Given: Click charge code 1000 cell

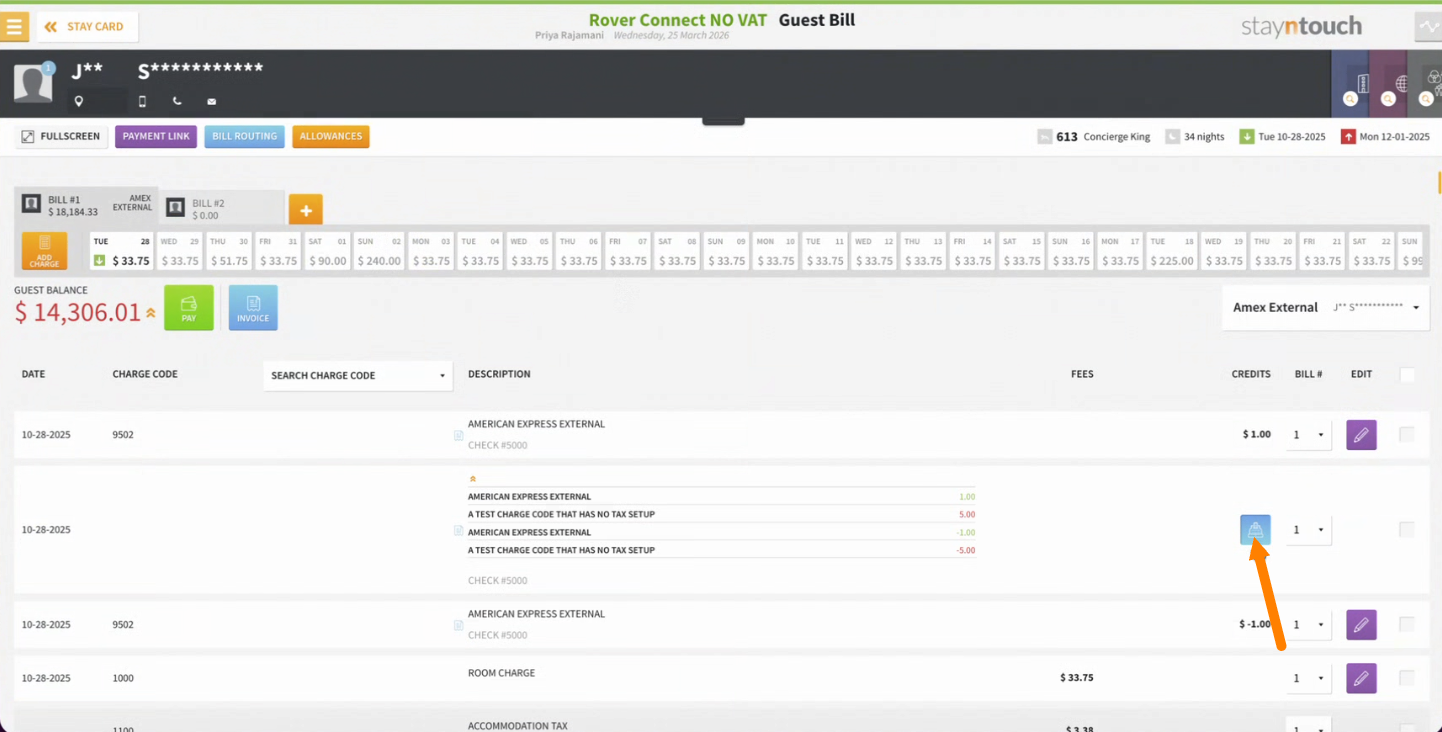Looking at the screenshot, I should [123, 678].
